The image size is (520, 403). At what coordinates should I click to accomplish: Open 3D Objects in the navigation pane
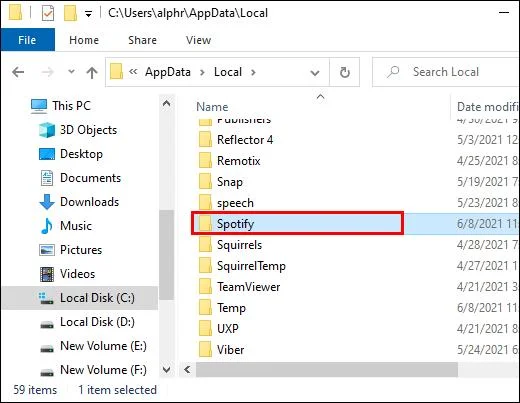[78, 130]
